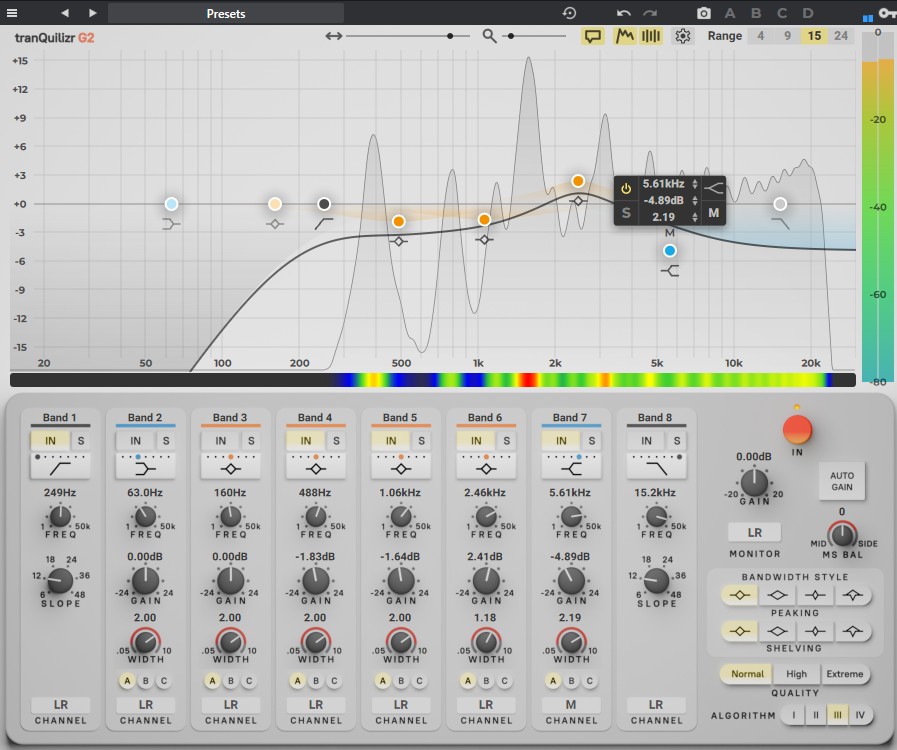Click the zoom slider handle
The image size is (897, 750).
click(511, 36)
